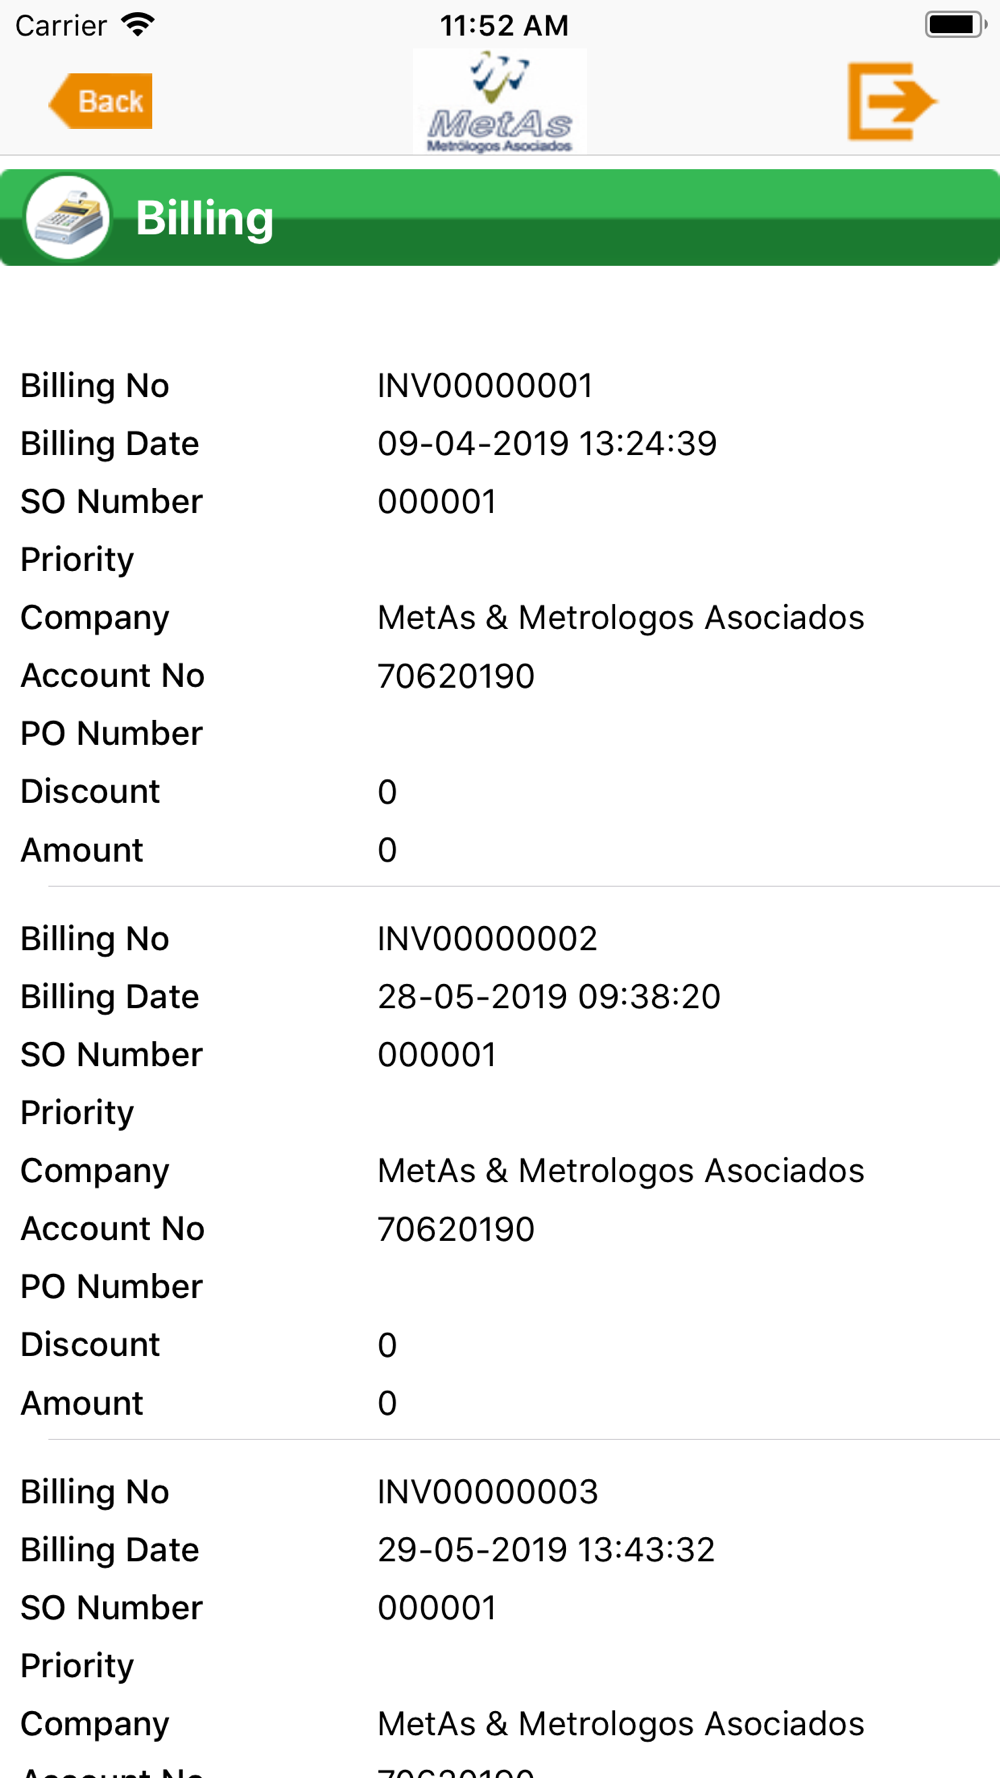The height and width of the screenshot is (1778, 1000).
Task: Tap the orange logout arrow icon
Action: tap(891, 101)
